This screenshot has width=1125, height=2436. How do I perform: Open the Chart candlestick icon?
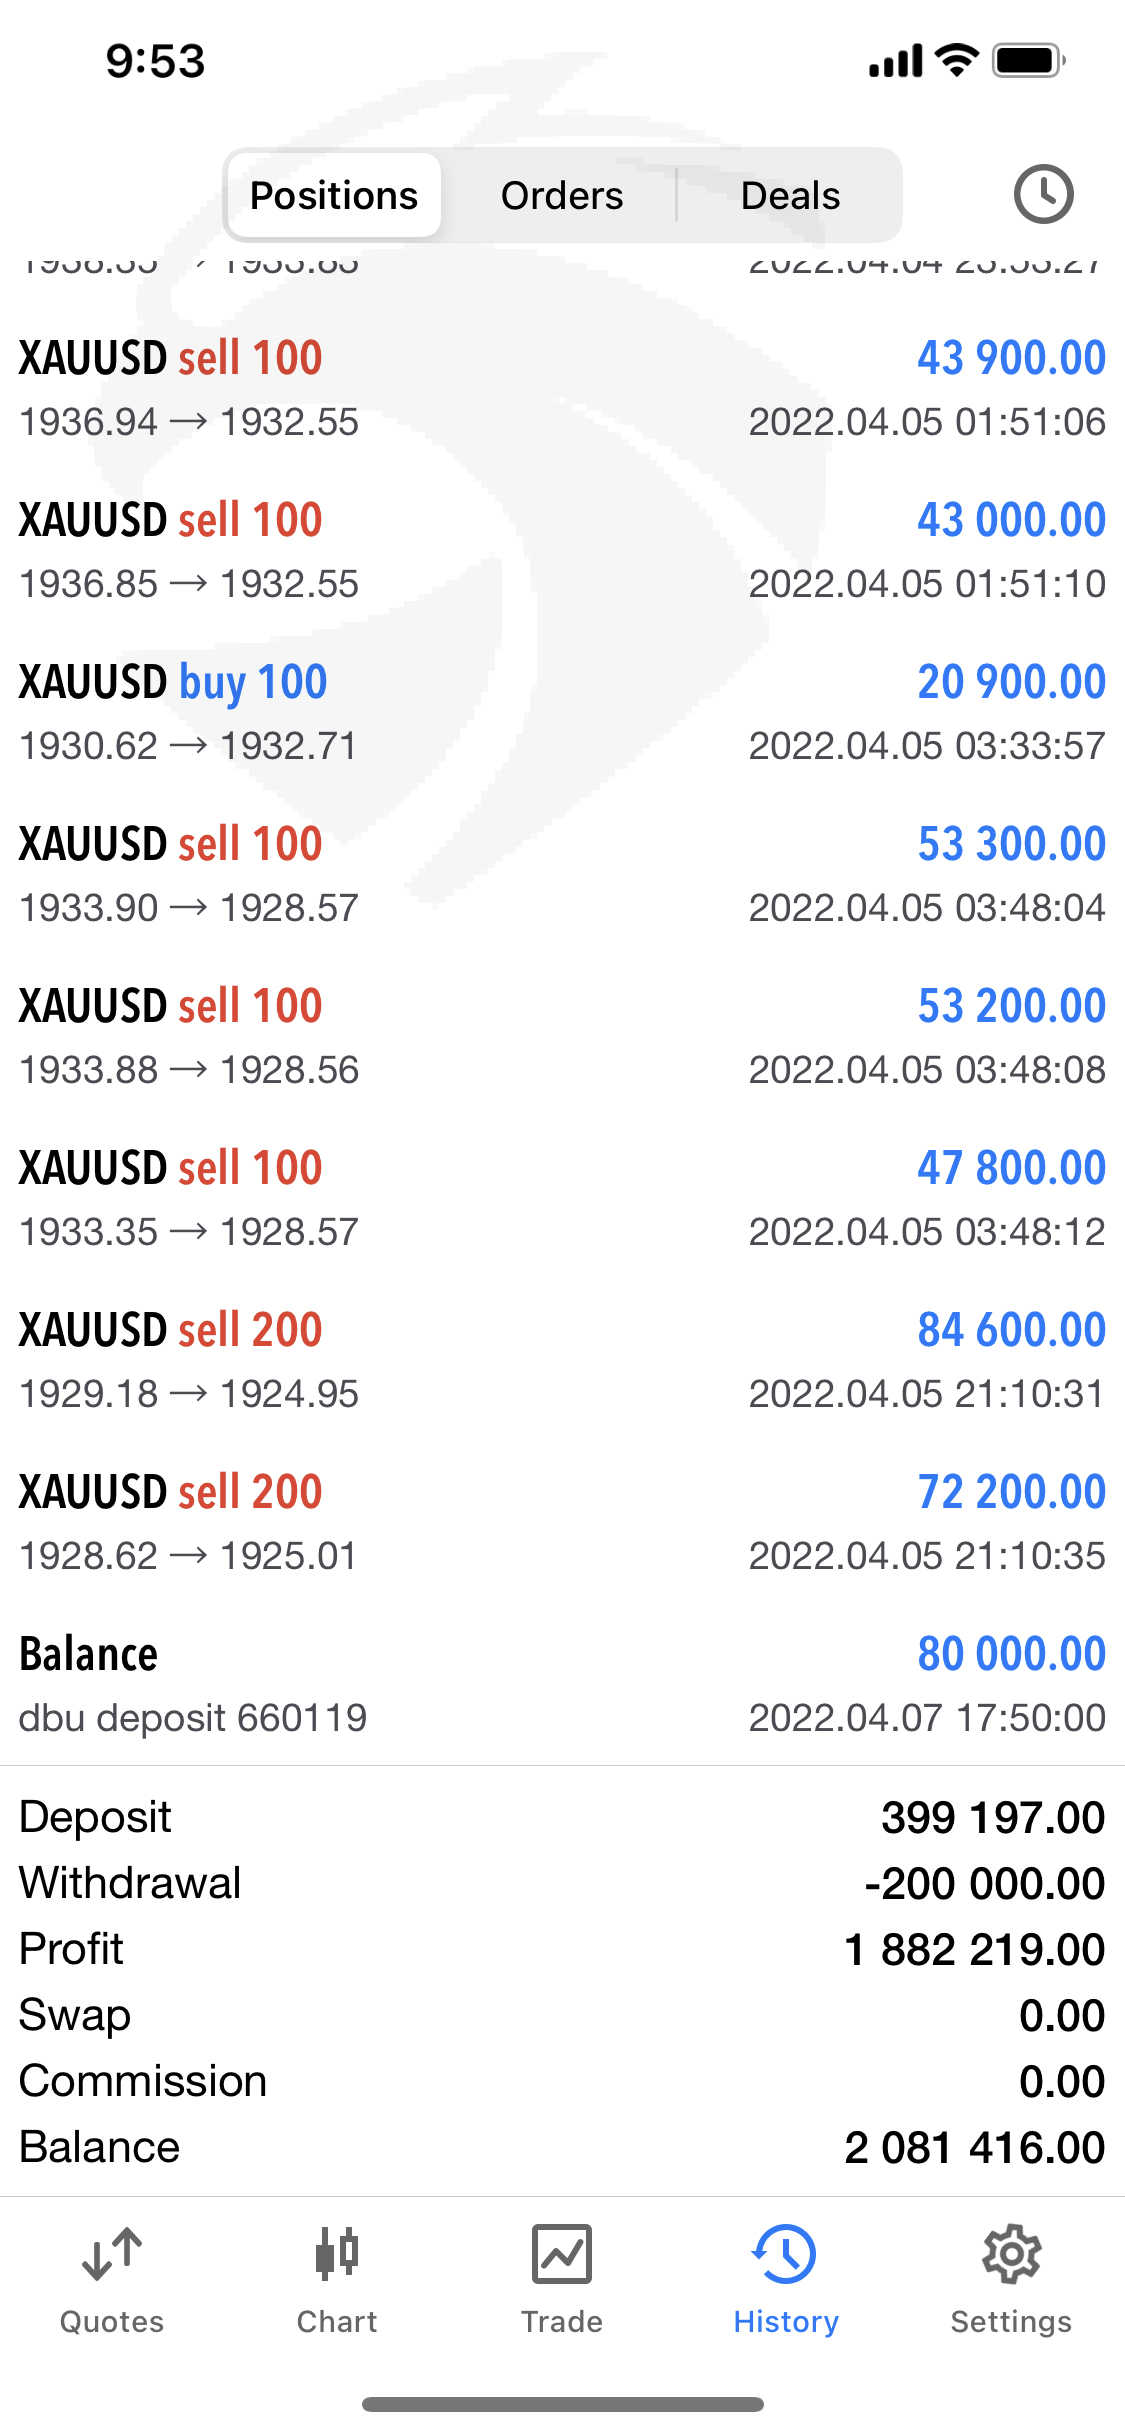coord(337,2254)
